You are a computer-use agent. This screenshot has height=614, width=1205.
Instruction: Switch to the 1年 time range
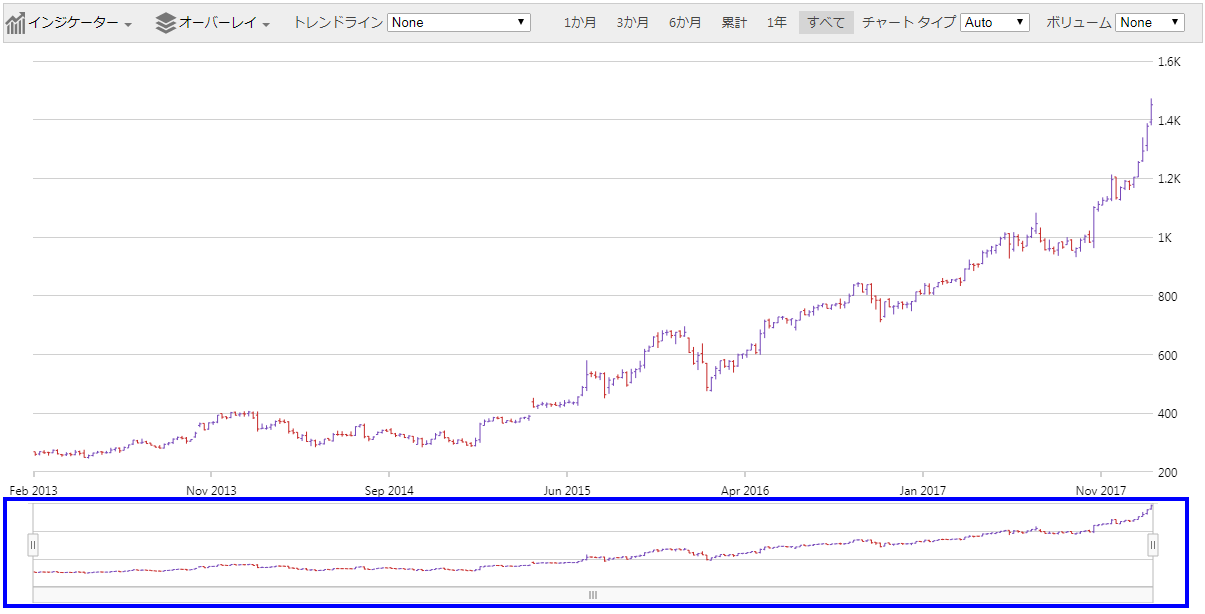coord(777,21)
